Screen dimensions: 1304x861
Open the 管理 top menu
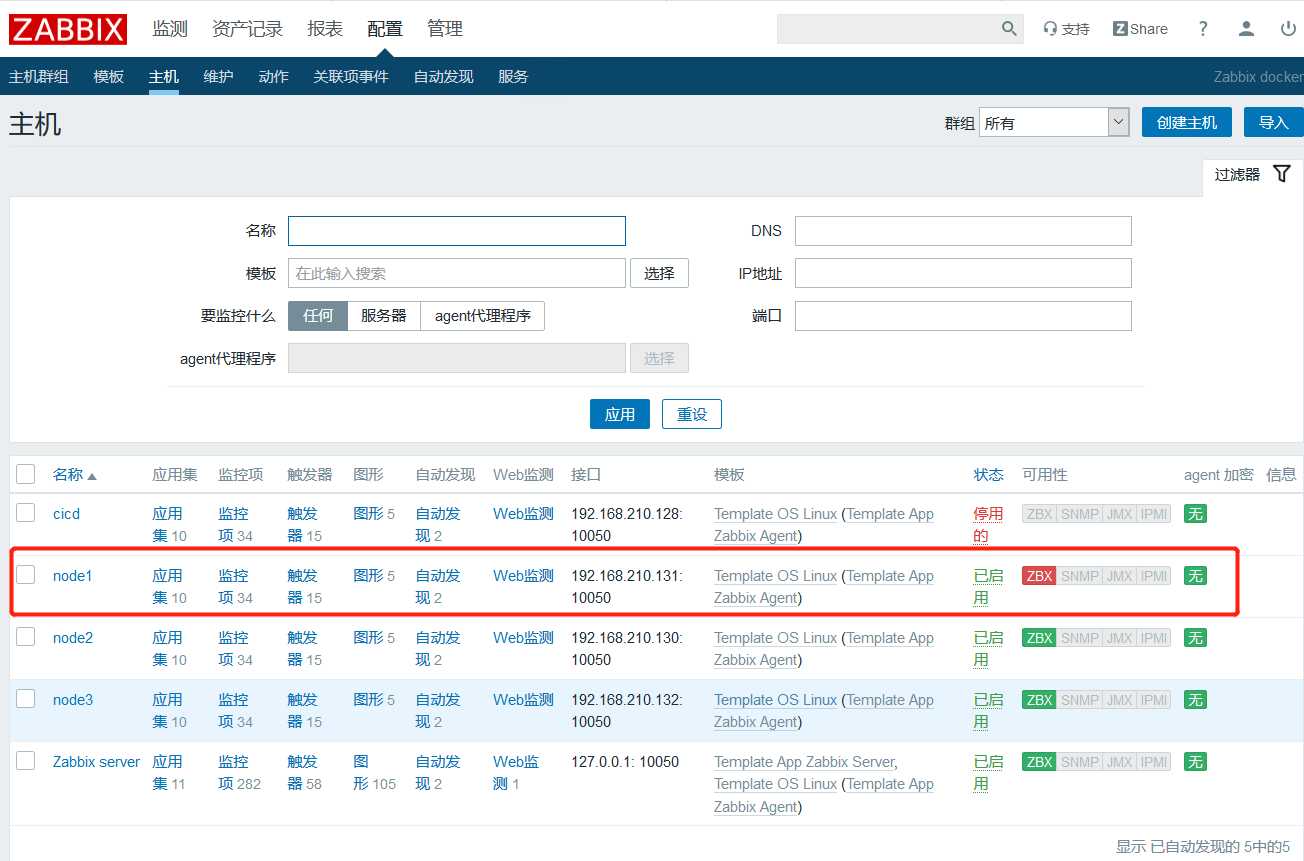coord(445,29)
